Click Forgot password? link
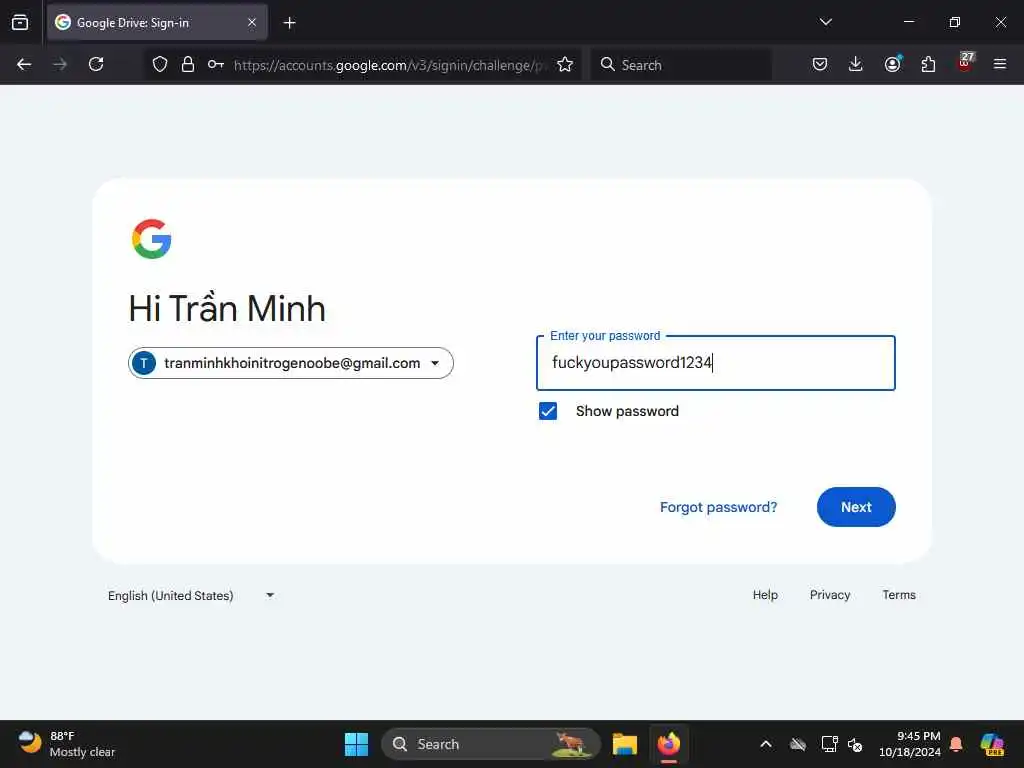Screen dimensions: 1024x768 coord(718,507)
